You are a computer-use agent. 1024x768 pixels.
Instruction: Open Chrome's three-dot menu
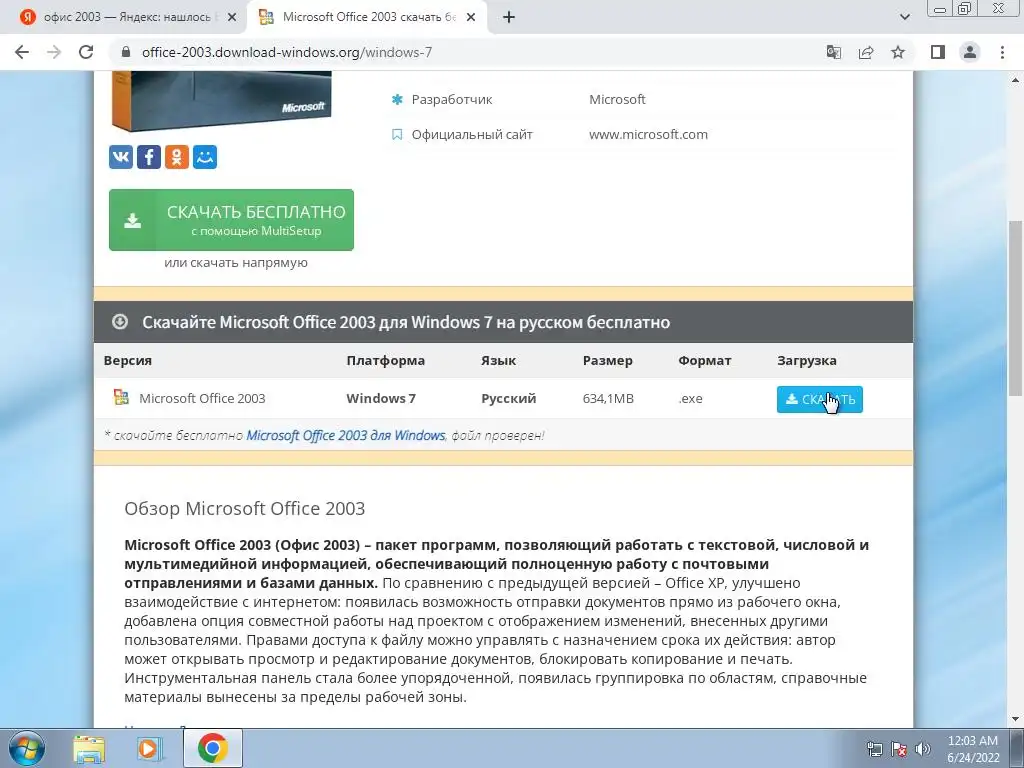click(1002, 52)
